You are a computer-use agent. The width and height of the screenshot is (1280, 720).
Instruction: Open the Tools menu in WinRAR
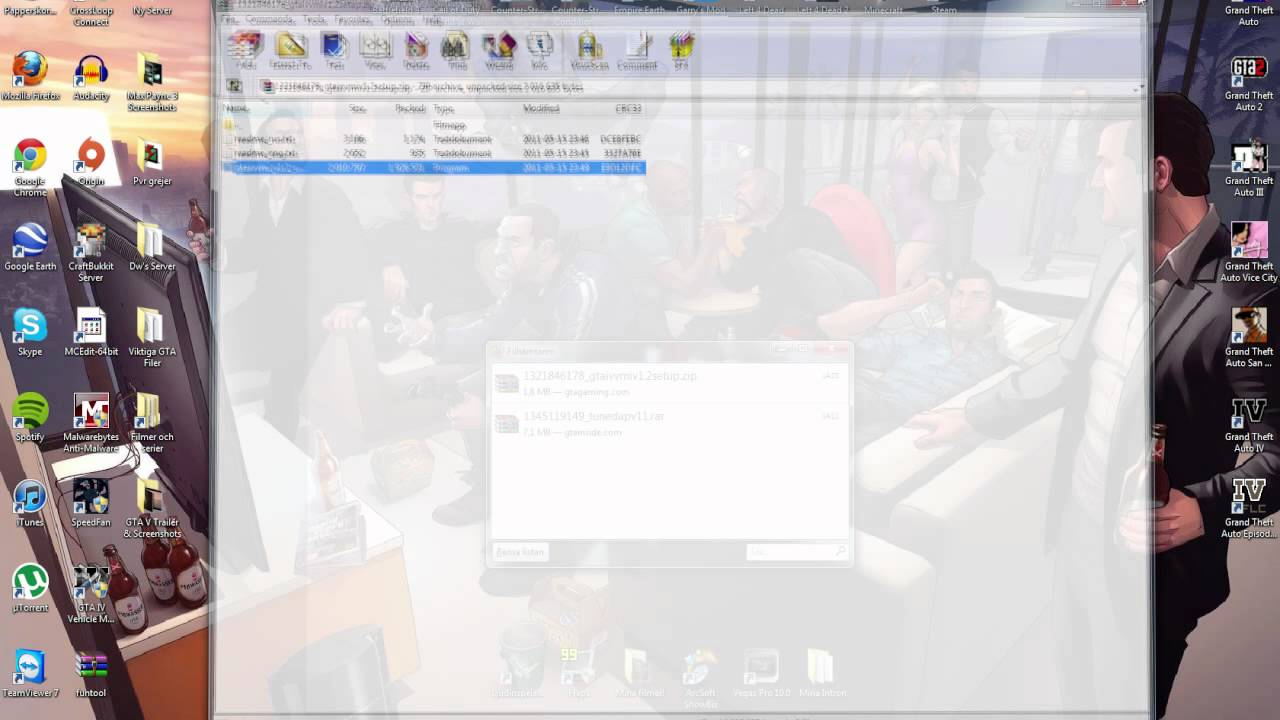pyautogui.click(x=314, y=19)
